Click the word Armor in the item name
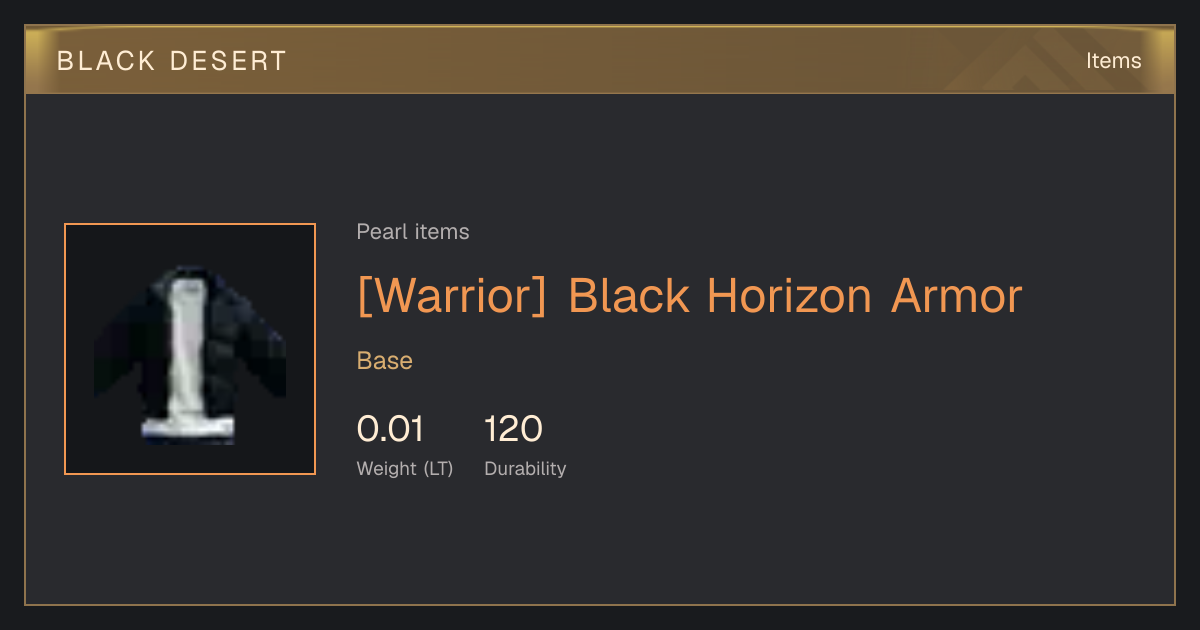1200x630 pixels. [x=957, y=297]
